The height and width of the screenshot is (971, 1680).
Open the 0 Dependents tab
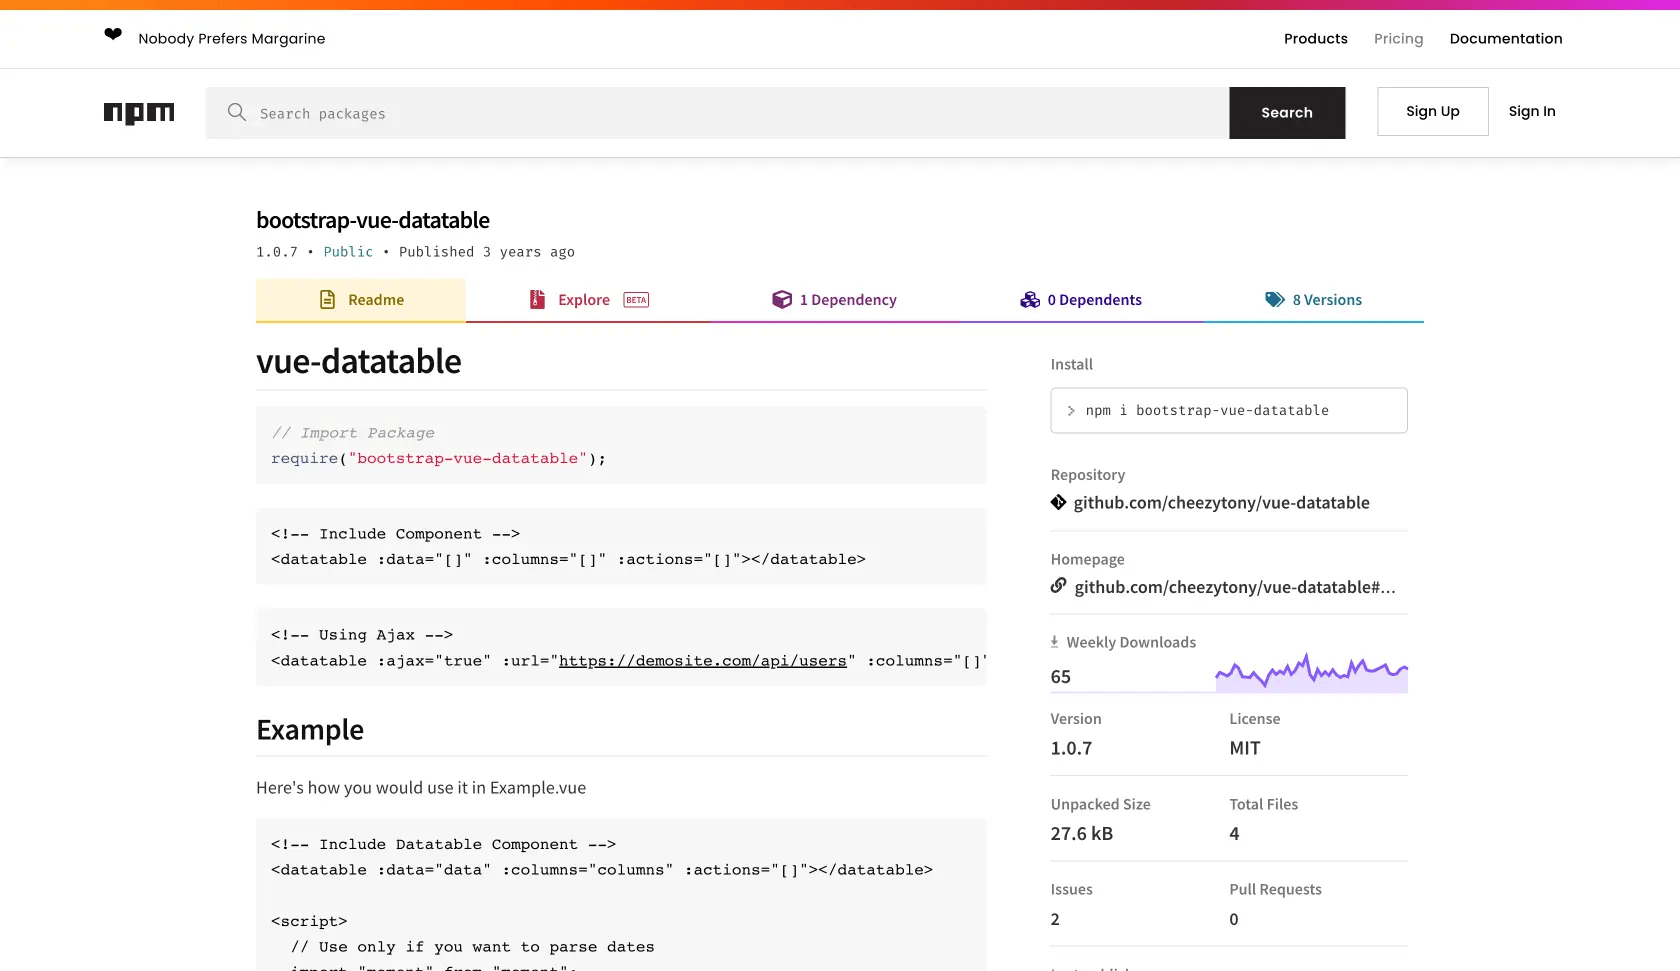pyautogui.click(x=1080, y=300)
